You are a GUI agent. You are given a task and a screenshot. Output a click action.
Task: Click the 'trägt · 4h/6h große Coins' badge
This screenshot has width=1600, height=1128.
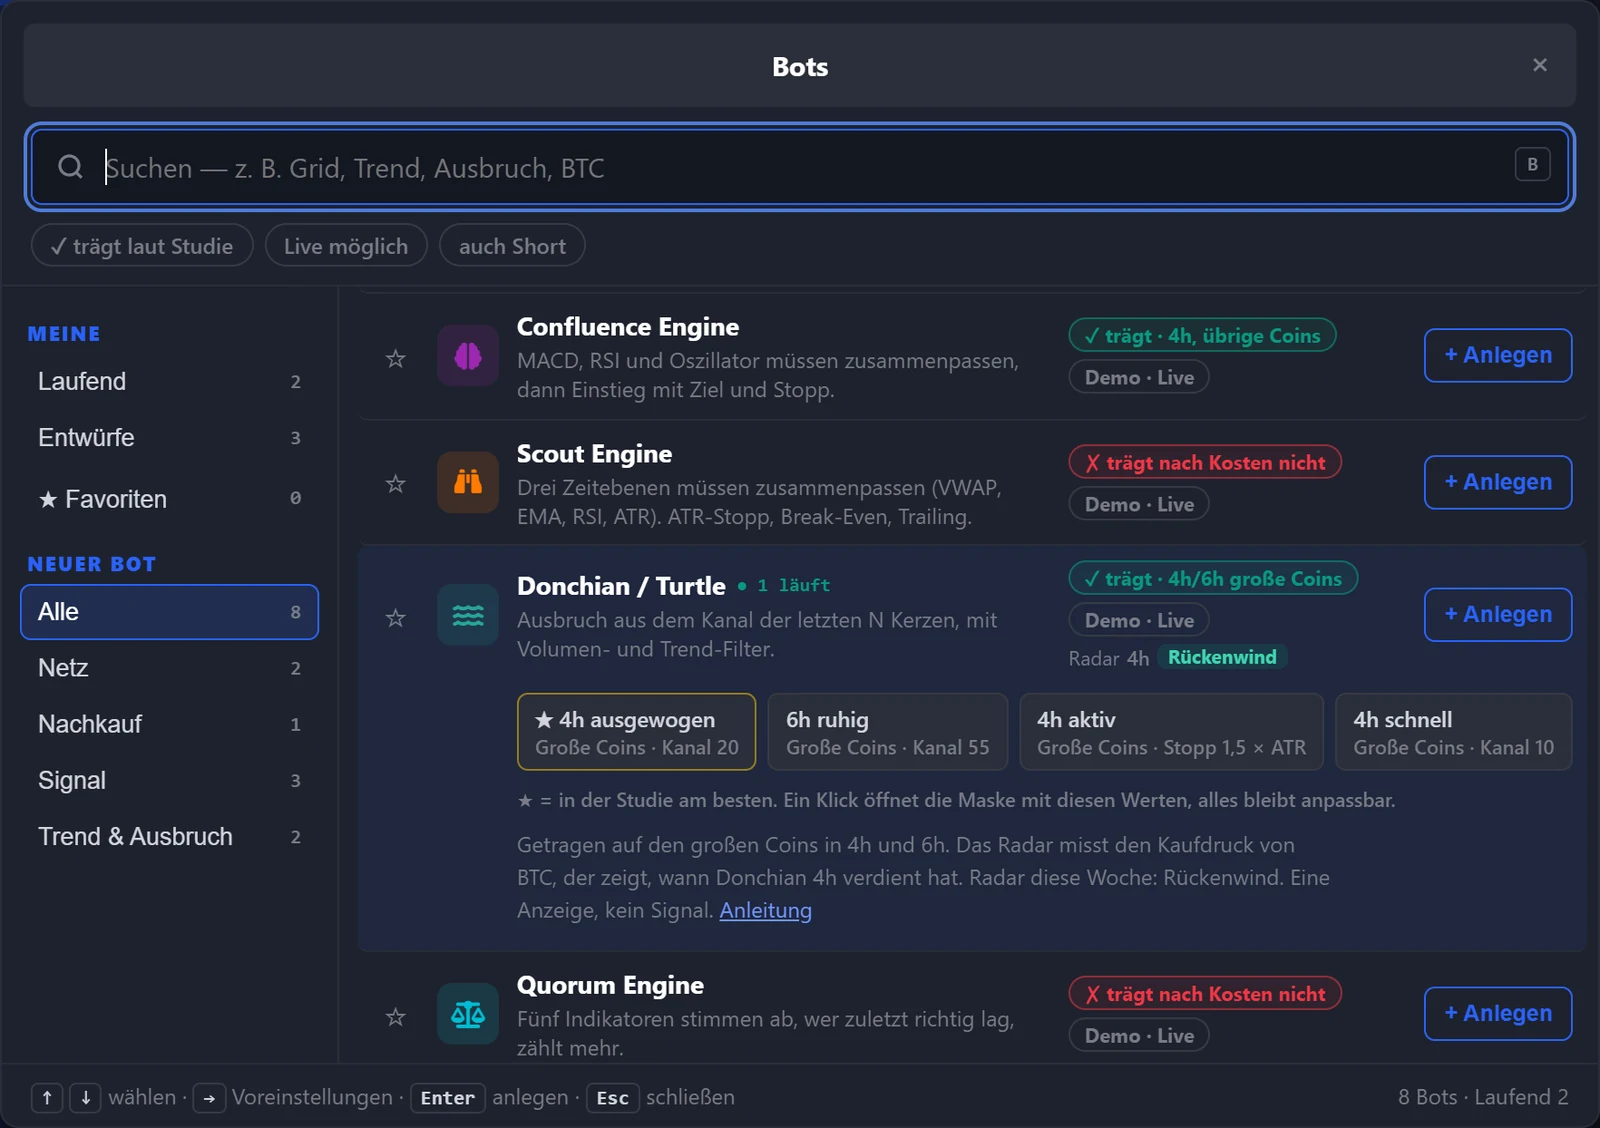coord(1213,578)
